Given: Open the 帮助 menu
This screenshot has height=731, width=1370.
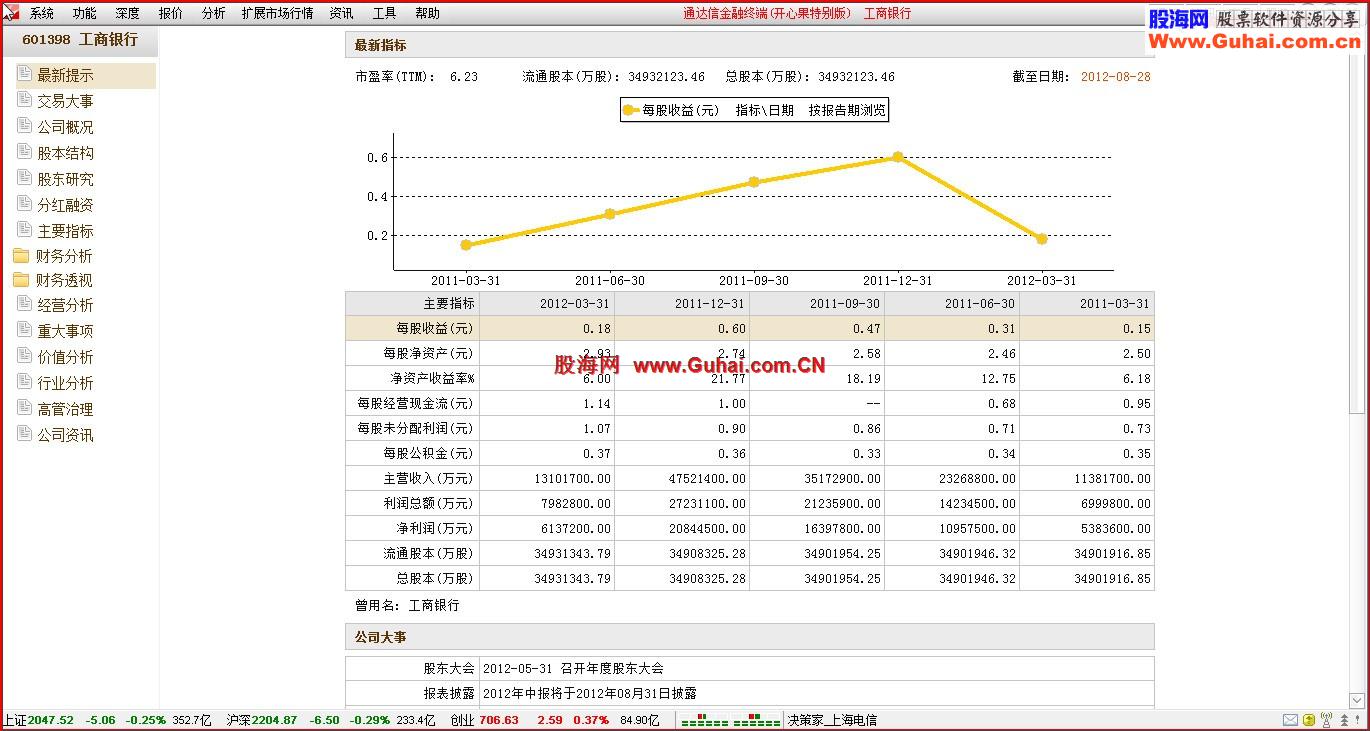Looking at the screenshot, I should click(x=427, y=13).
